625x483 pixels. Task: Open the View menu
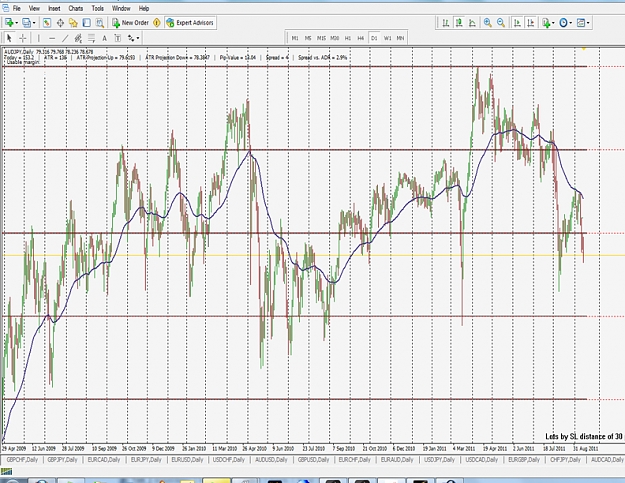(x=34, y=8)
